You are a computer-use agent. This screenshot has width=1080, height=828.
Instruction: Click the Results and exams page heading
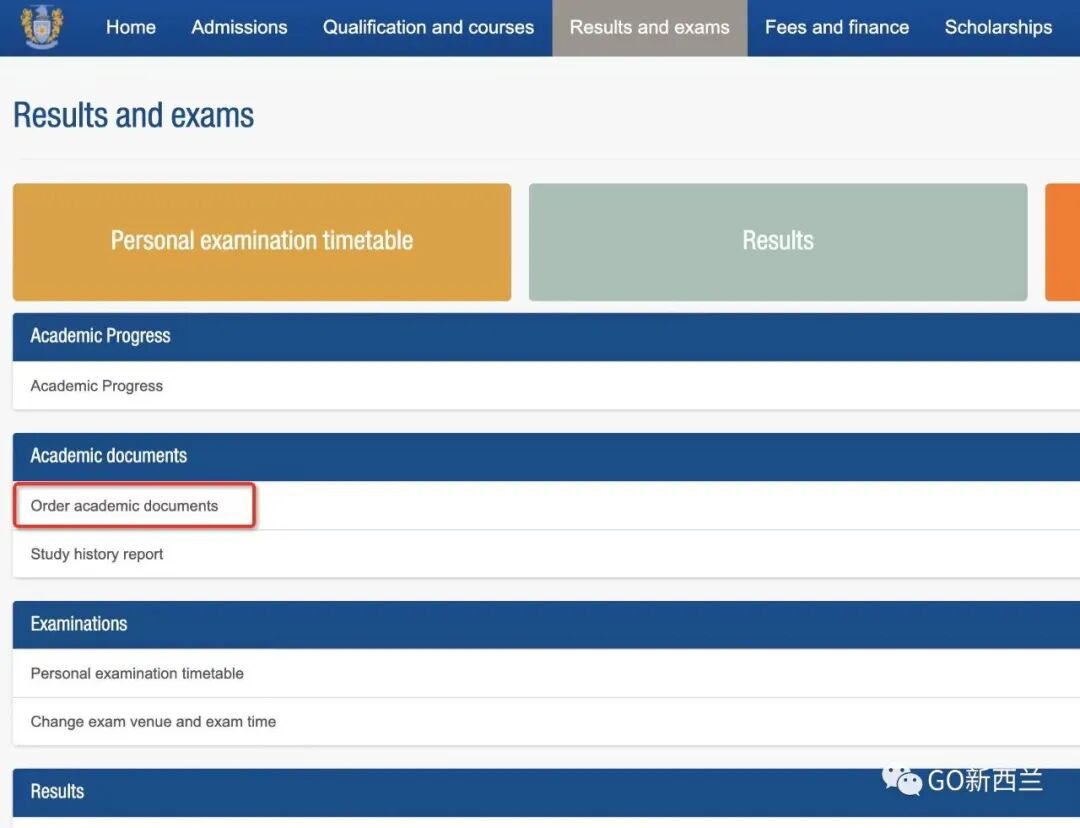tap(134, 115)
